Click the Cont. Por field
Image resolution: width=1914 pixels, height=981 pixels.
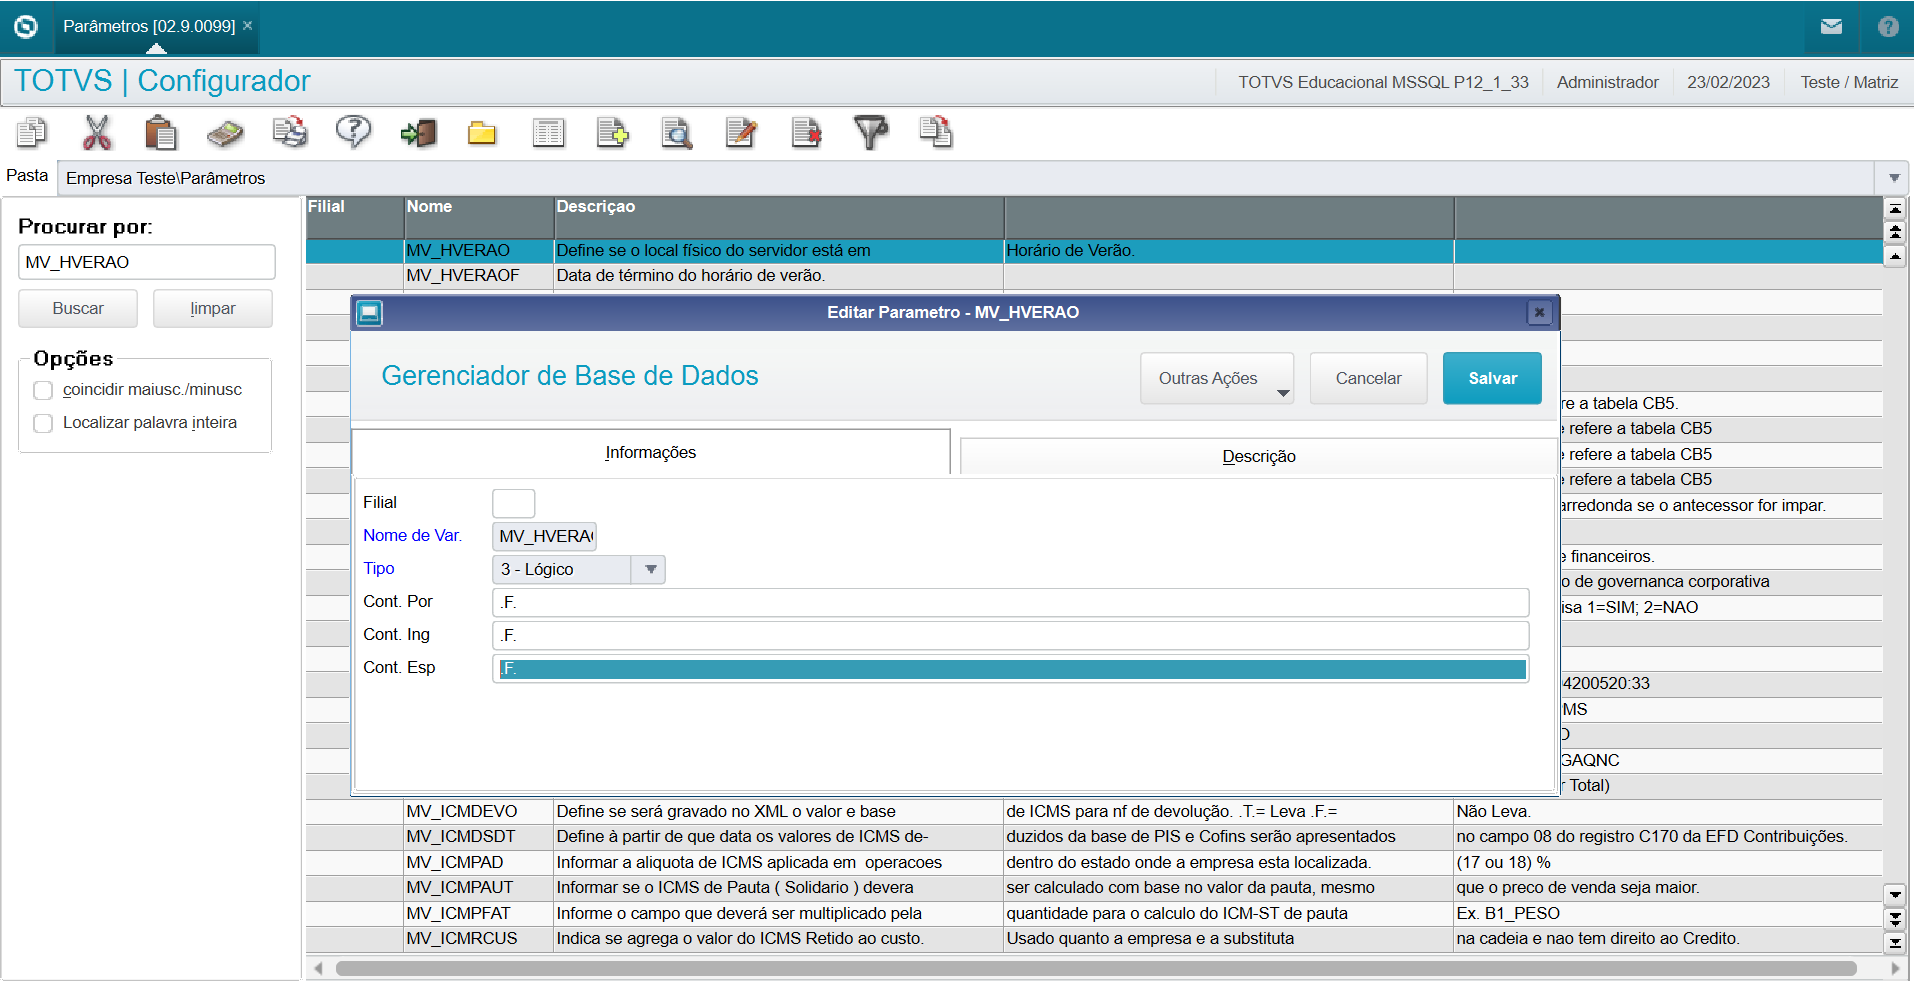click(x=1011, y=602)
